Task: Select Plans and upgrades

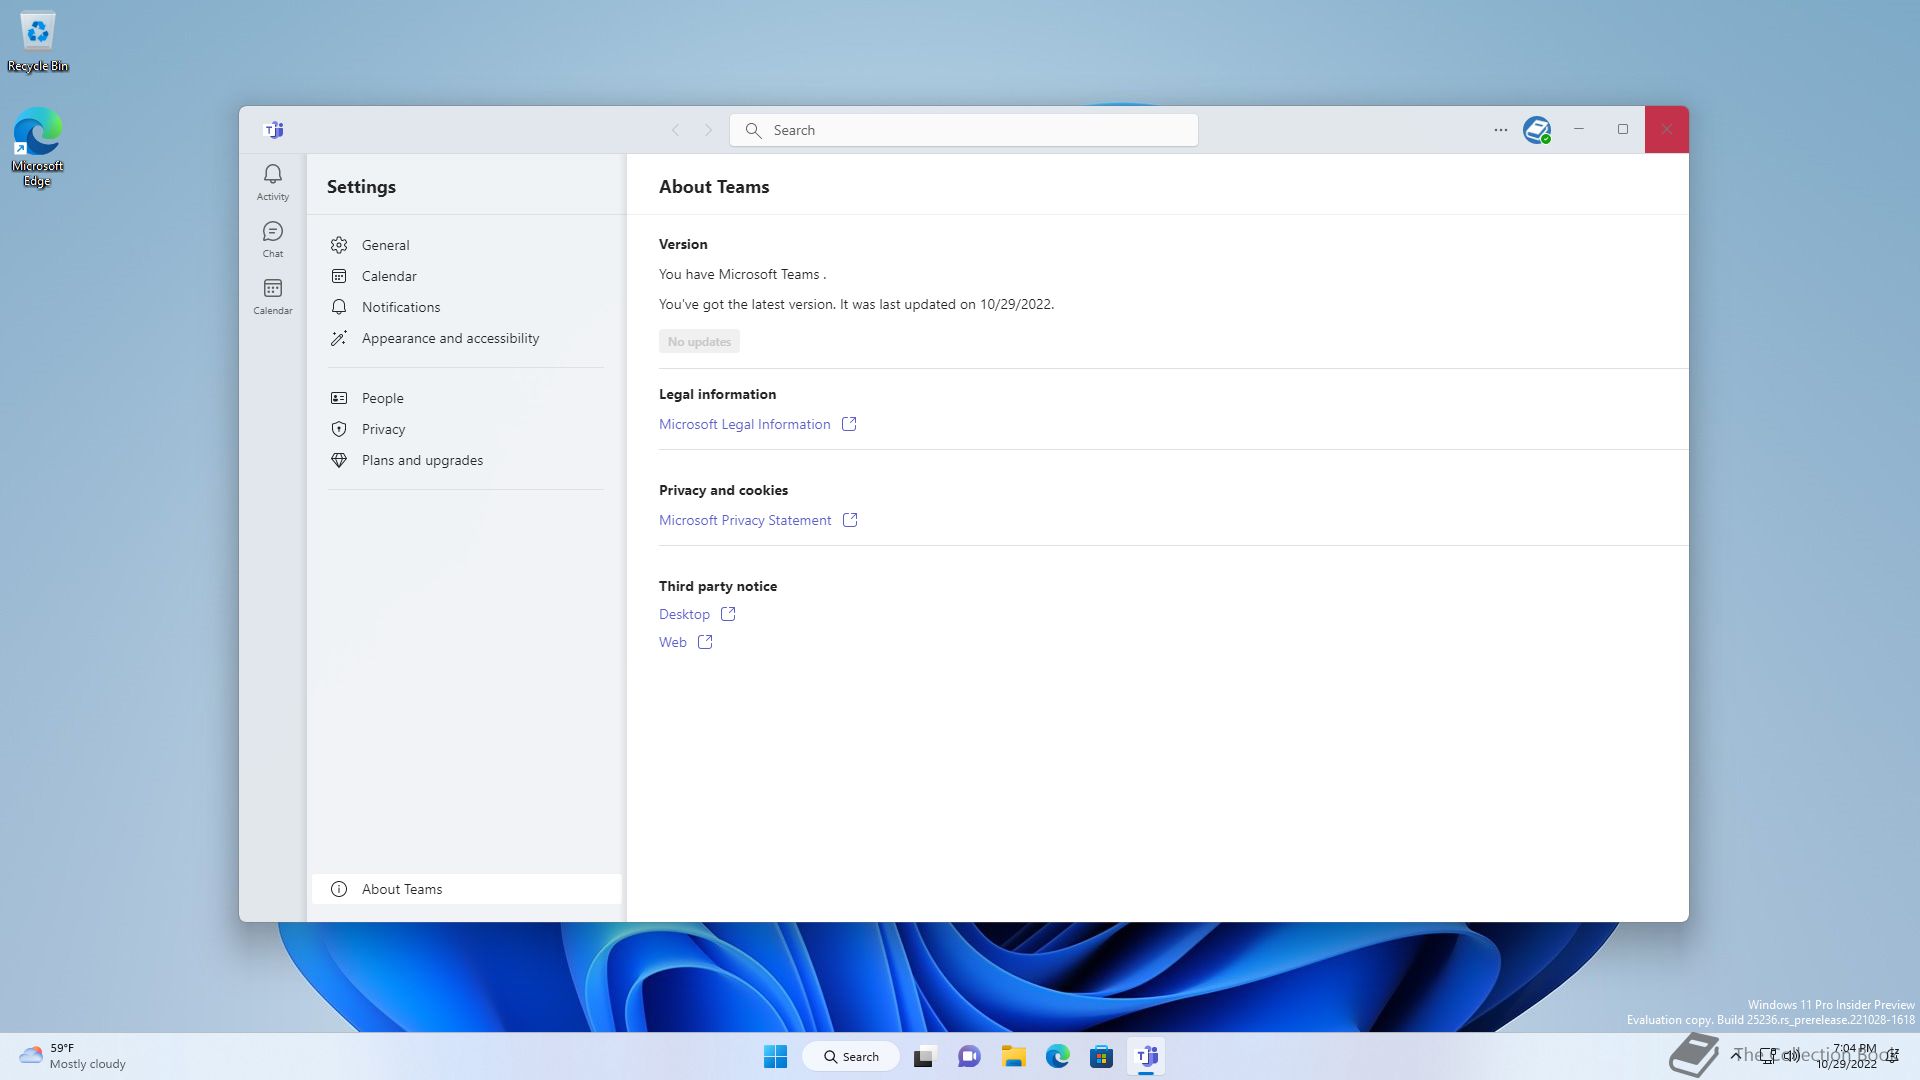Action: coord(467,460)
